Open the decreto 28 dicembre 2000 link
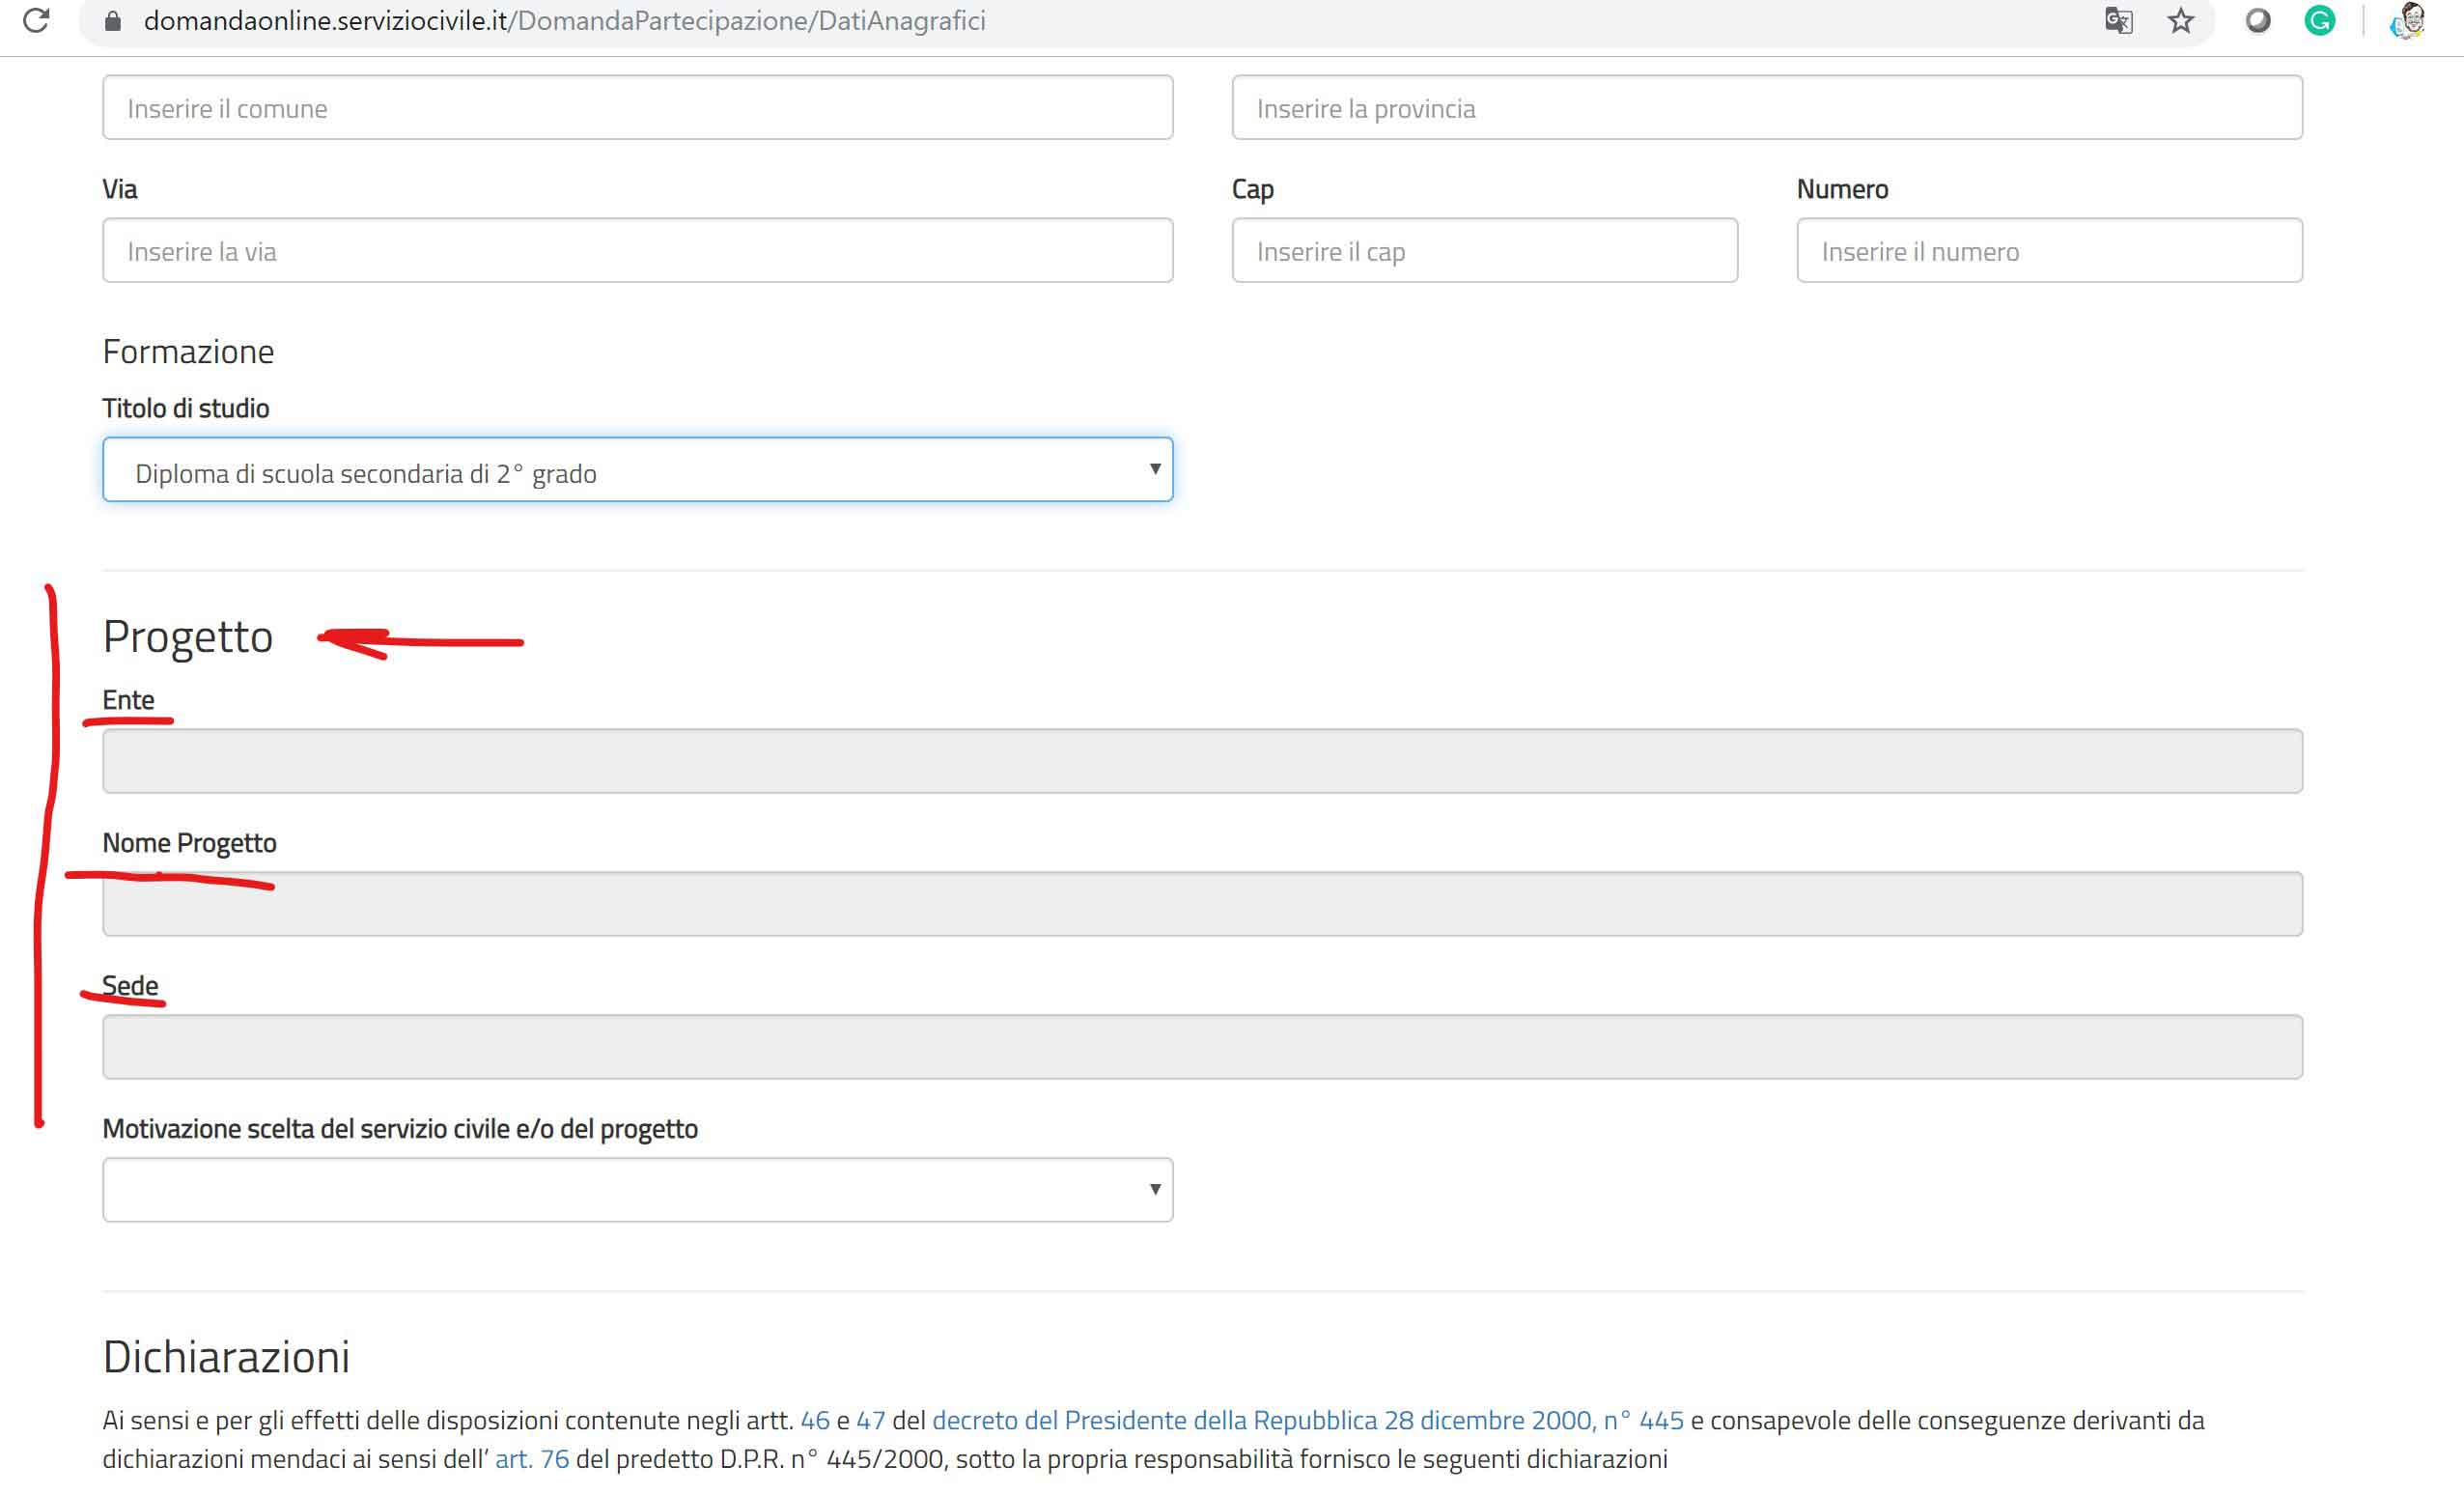The width and height of the screenshot is (2464, 1495). [1307, 1421]
